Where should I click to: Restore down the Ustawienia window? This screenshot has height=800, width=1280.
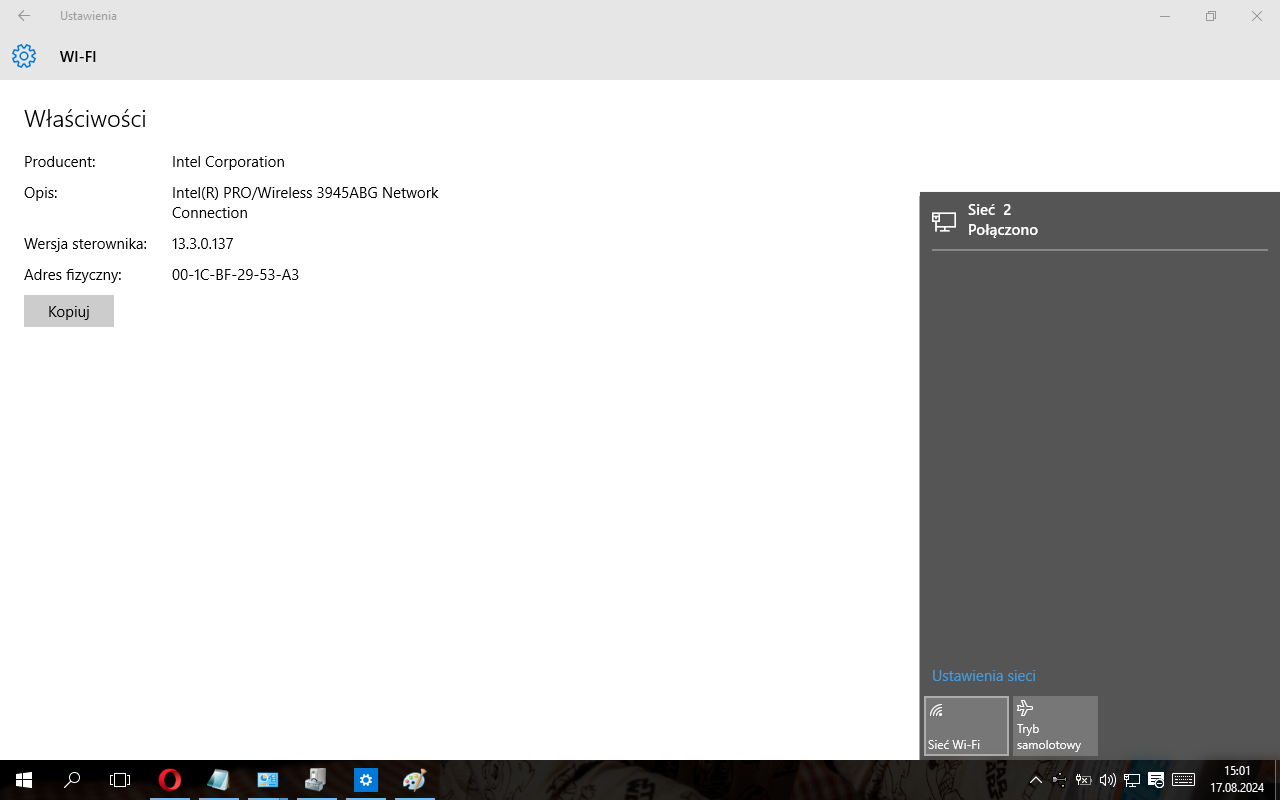pyautogui.click(x=1211, y=16)
